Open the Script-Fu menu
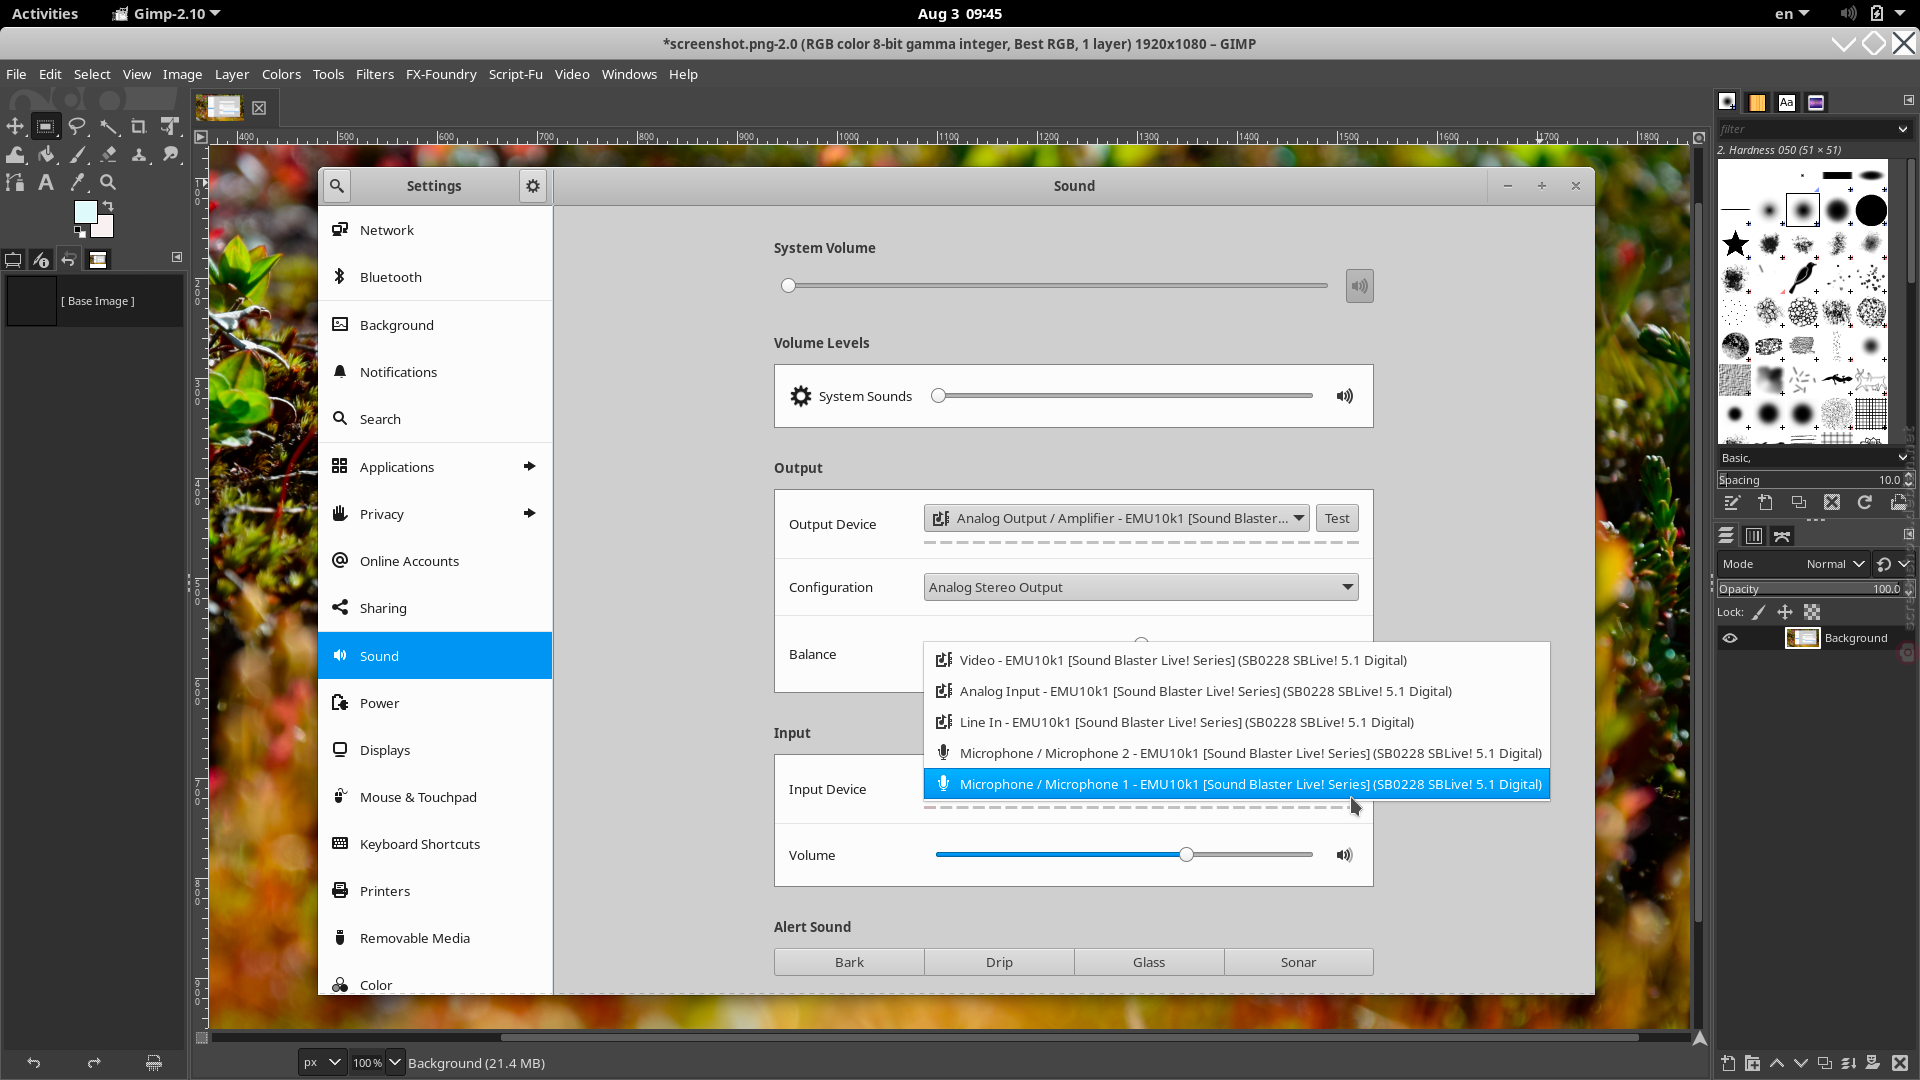 point(516,74)
